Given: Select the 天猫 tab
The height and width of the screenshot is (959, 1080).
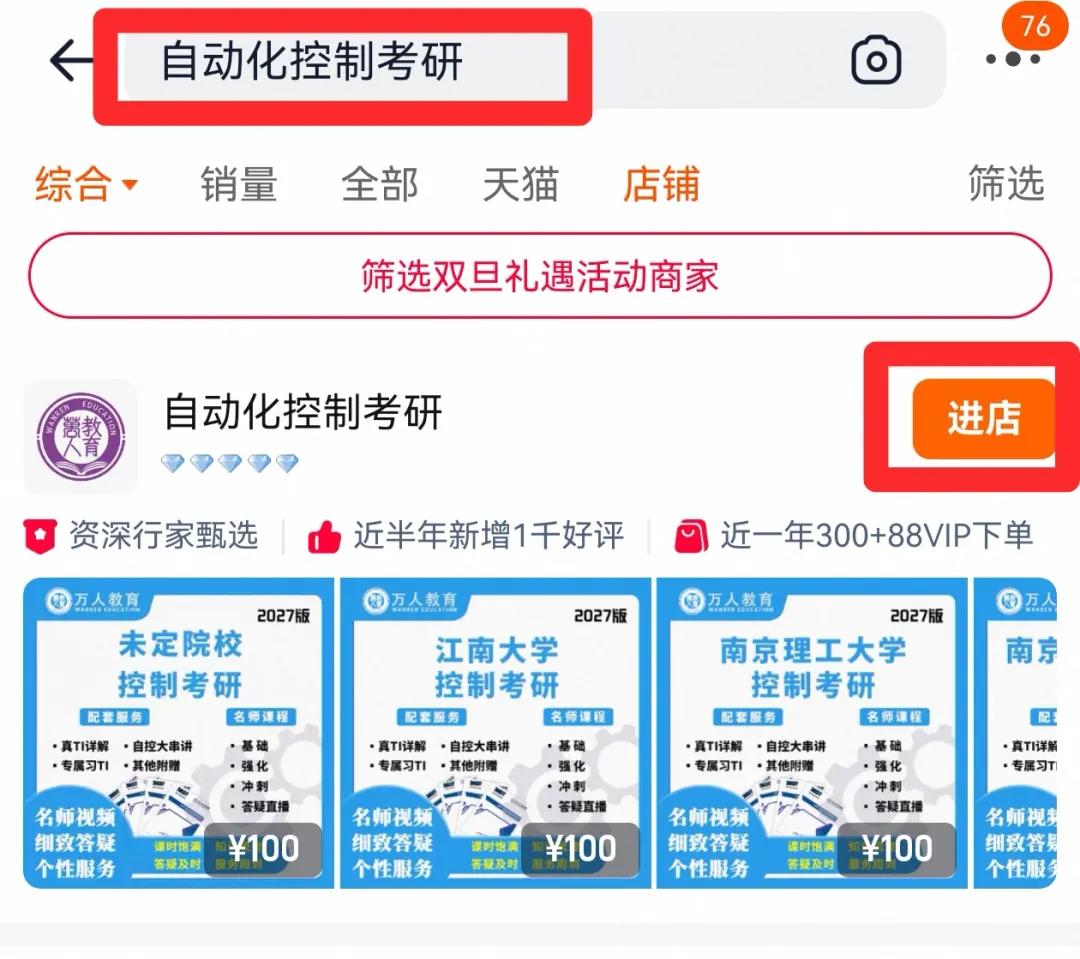Looking at the screenshot, I should (x=521, y=184).
